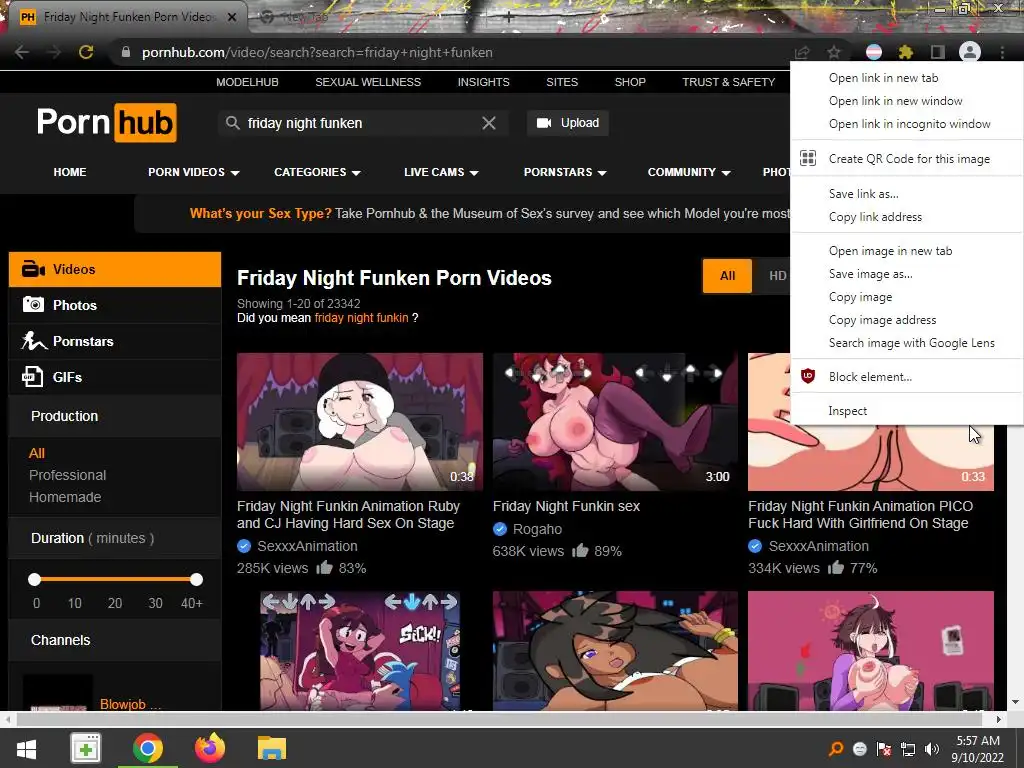Click the magnifier icon in the site search

[232, 123]
